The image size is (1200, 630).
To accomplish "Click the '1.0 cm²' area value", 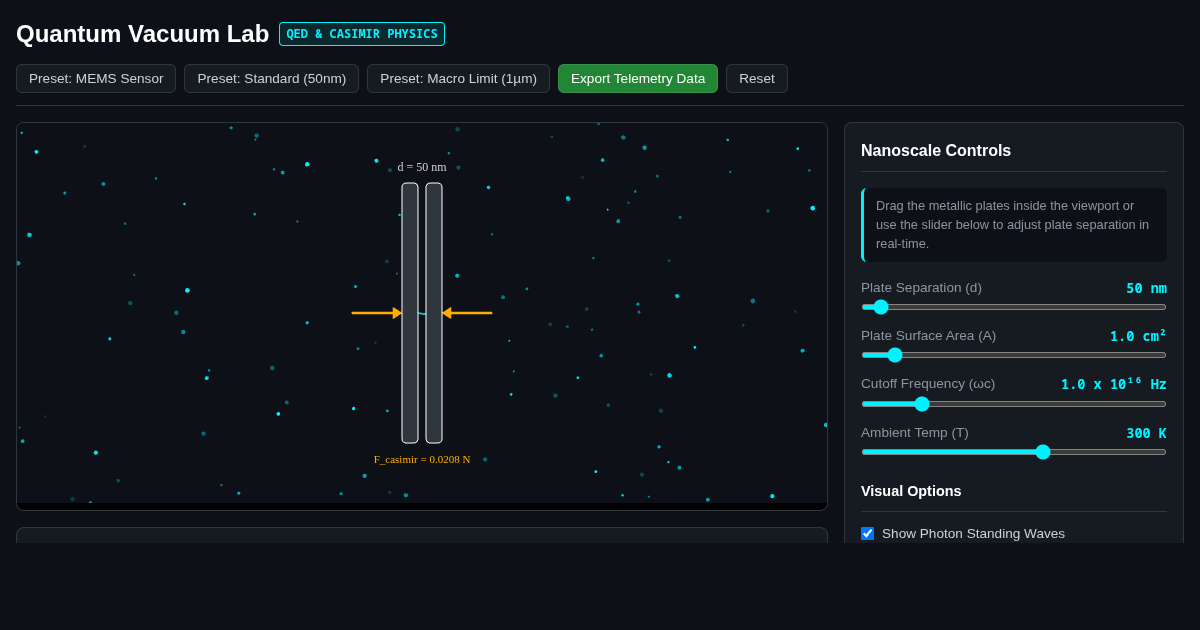I will coord(1138,336).
